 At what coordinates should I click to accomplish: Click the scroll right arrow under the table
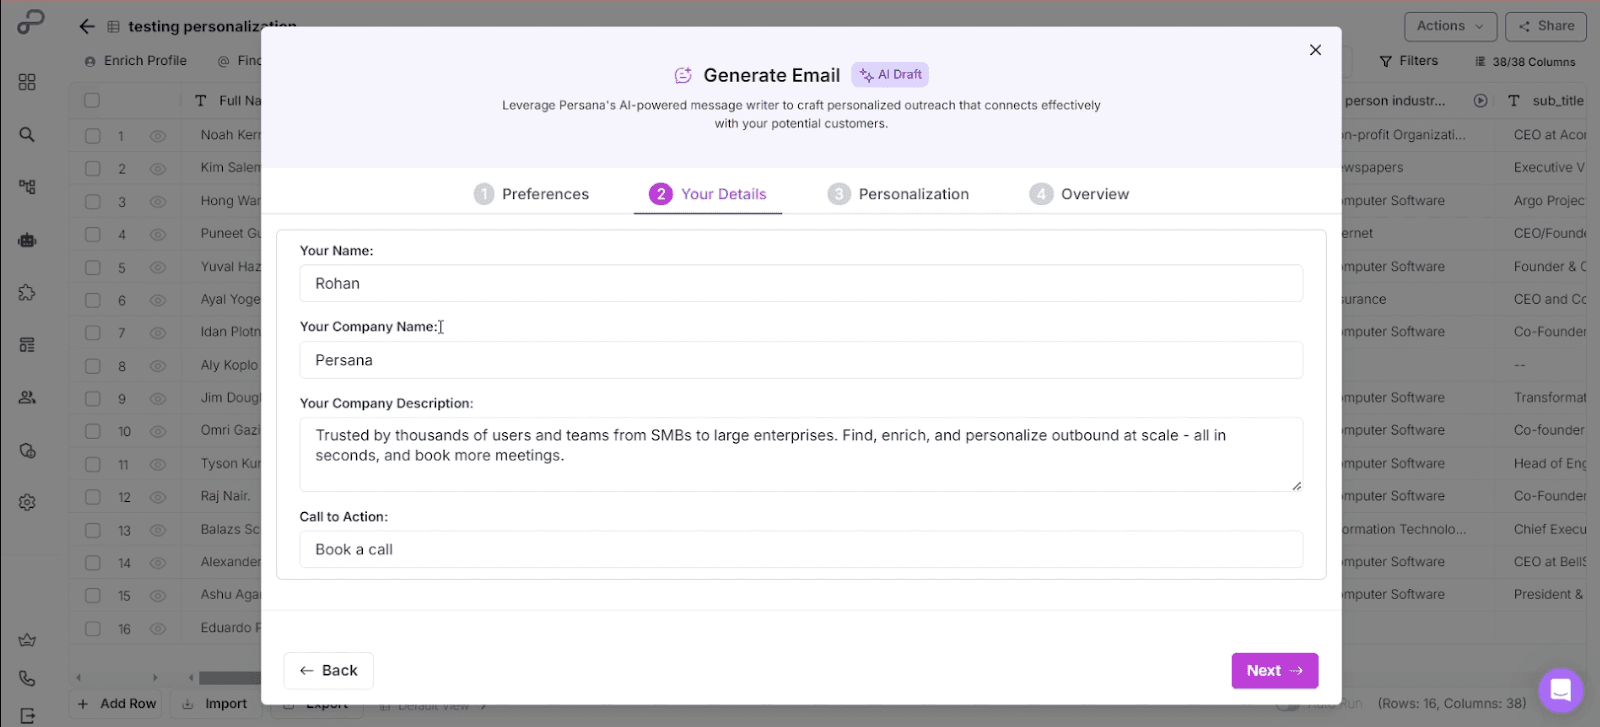155,678
